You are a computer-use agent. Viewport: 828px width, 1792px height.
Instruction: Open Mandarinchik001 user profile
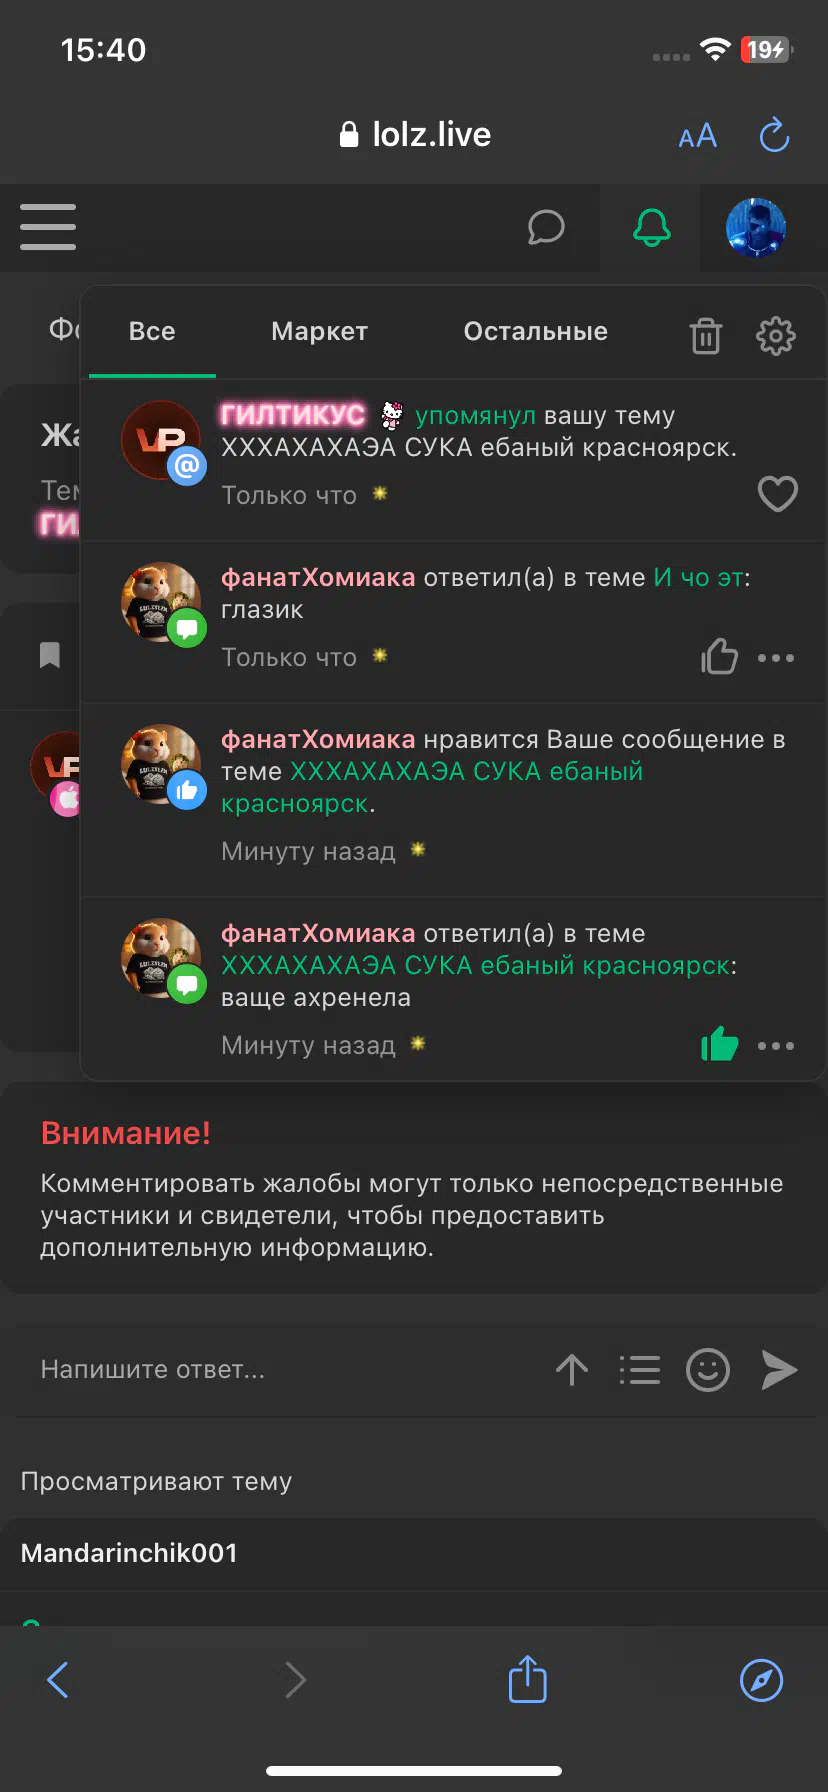129,1553
